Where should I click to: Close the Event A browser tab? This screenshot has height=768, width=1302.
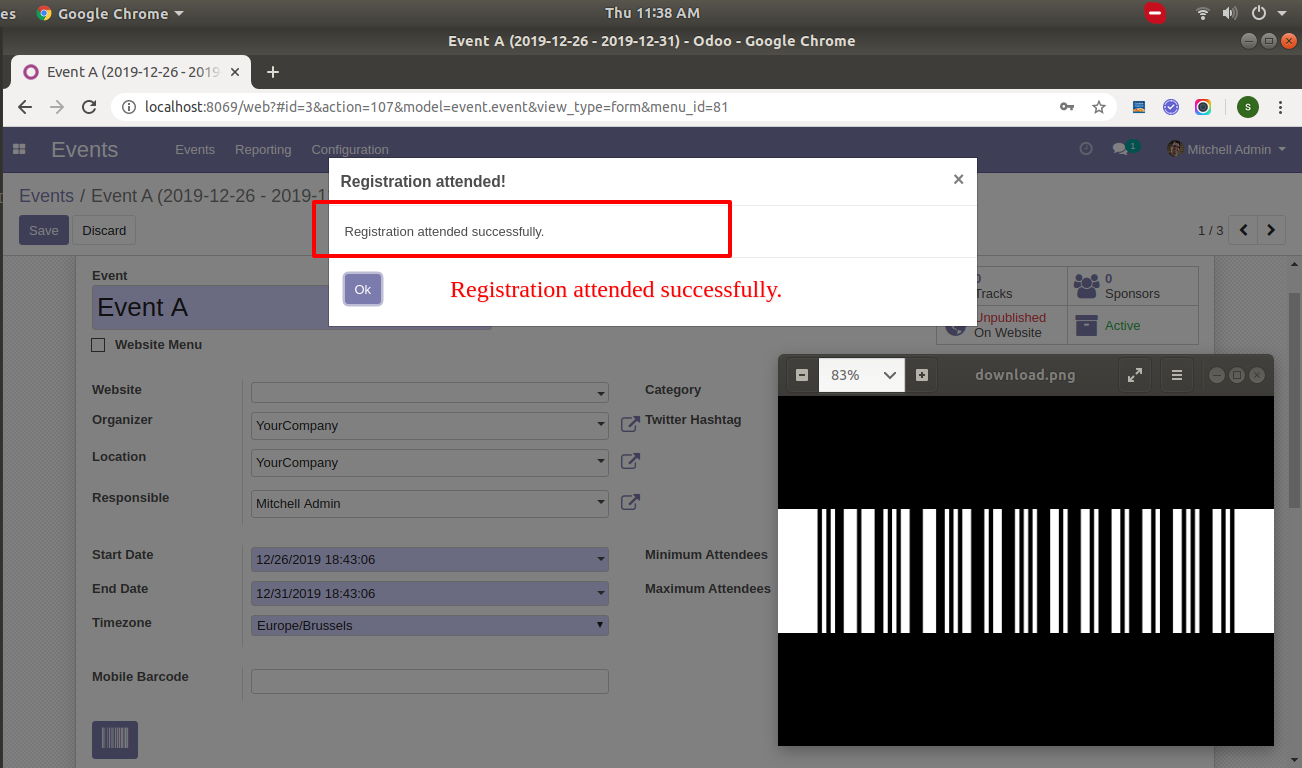pos(236,72)
